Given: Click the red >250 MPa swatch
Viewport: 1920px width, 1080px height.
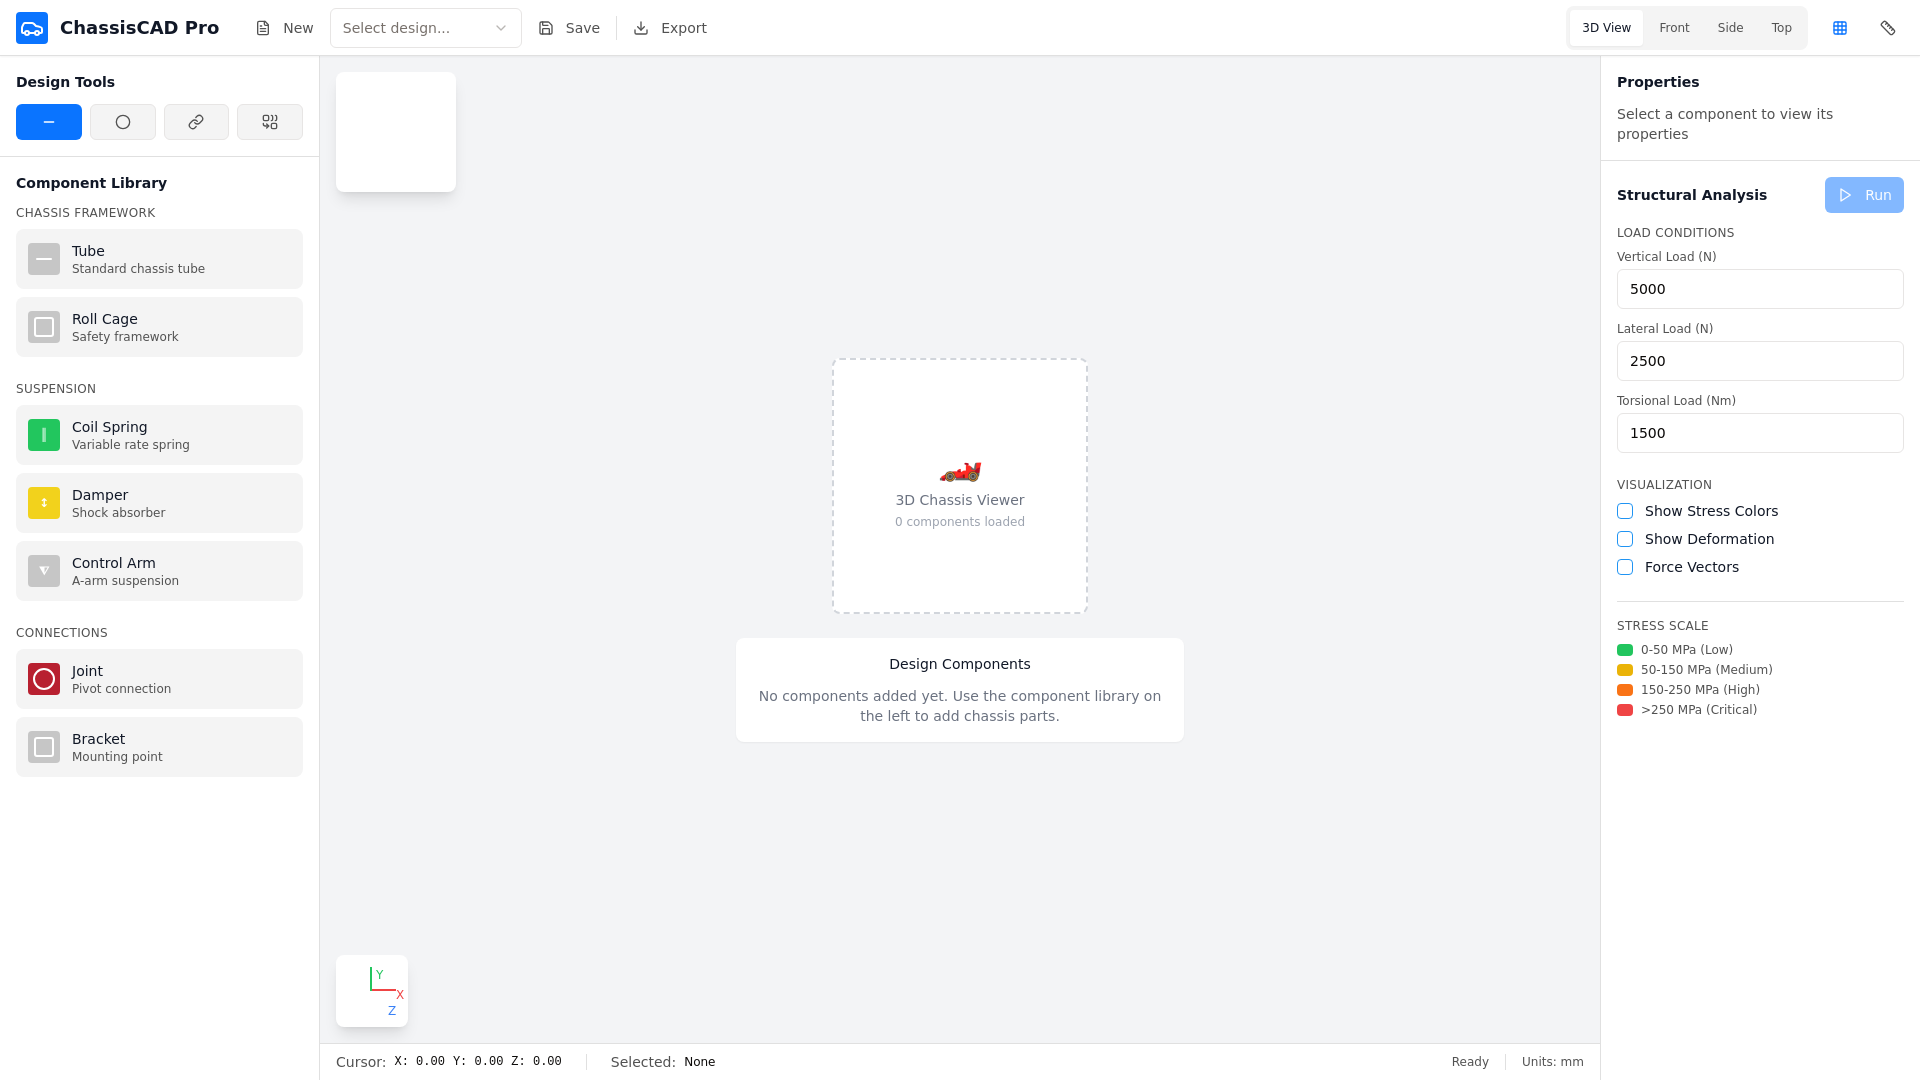Looking at the screenshot, I should [x=1625, y=710].
